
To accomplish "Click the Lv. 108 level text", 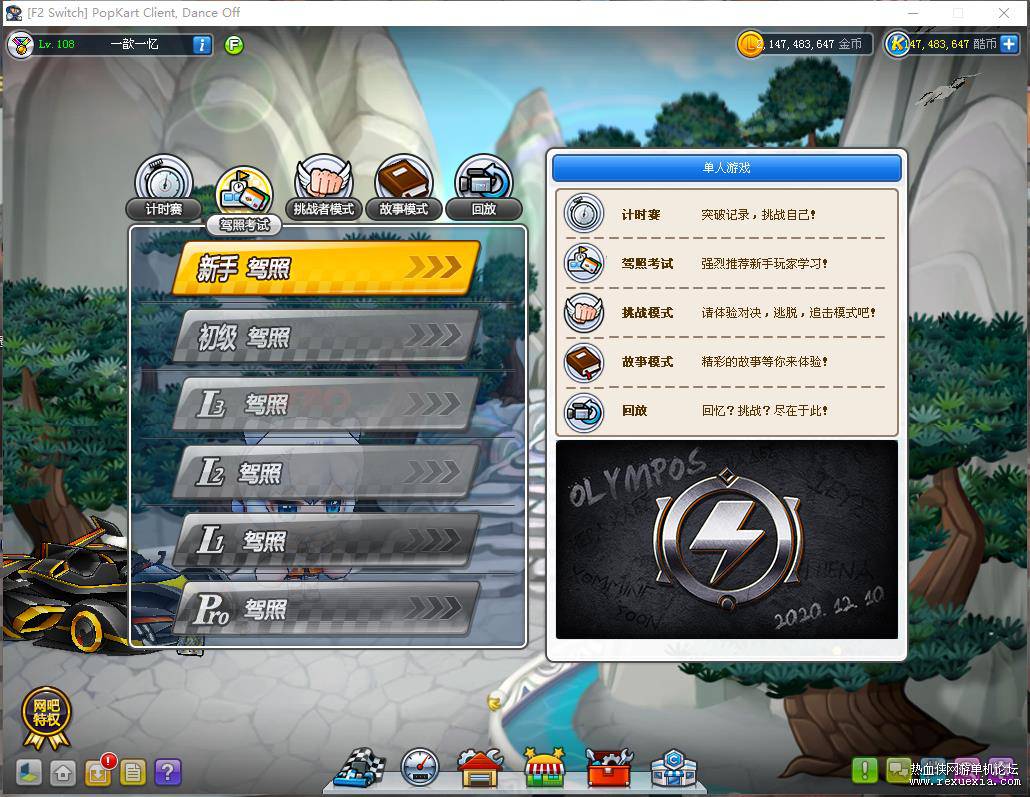I will coord(56,45).
